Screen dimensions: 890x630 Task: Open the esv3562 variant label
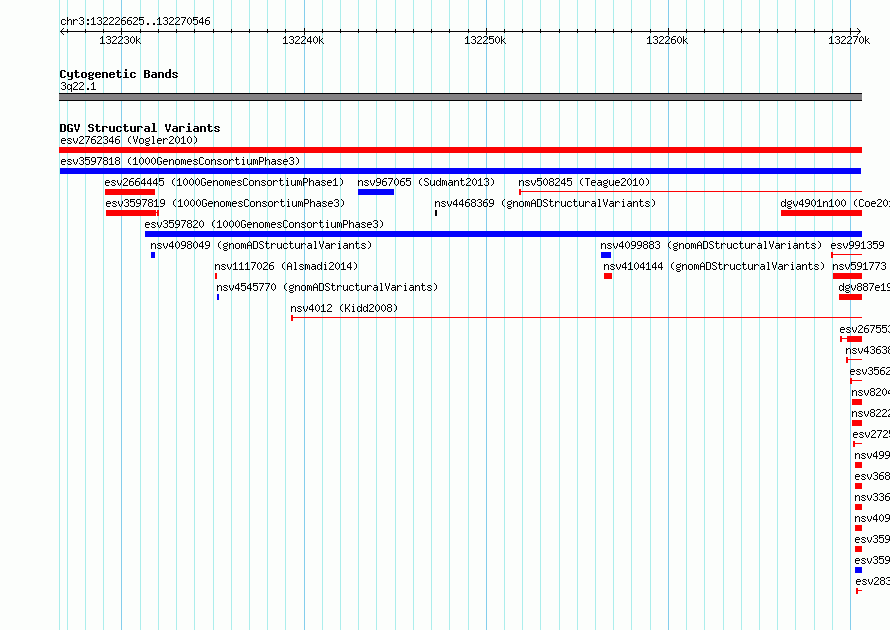870,371
